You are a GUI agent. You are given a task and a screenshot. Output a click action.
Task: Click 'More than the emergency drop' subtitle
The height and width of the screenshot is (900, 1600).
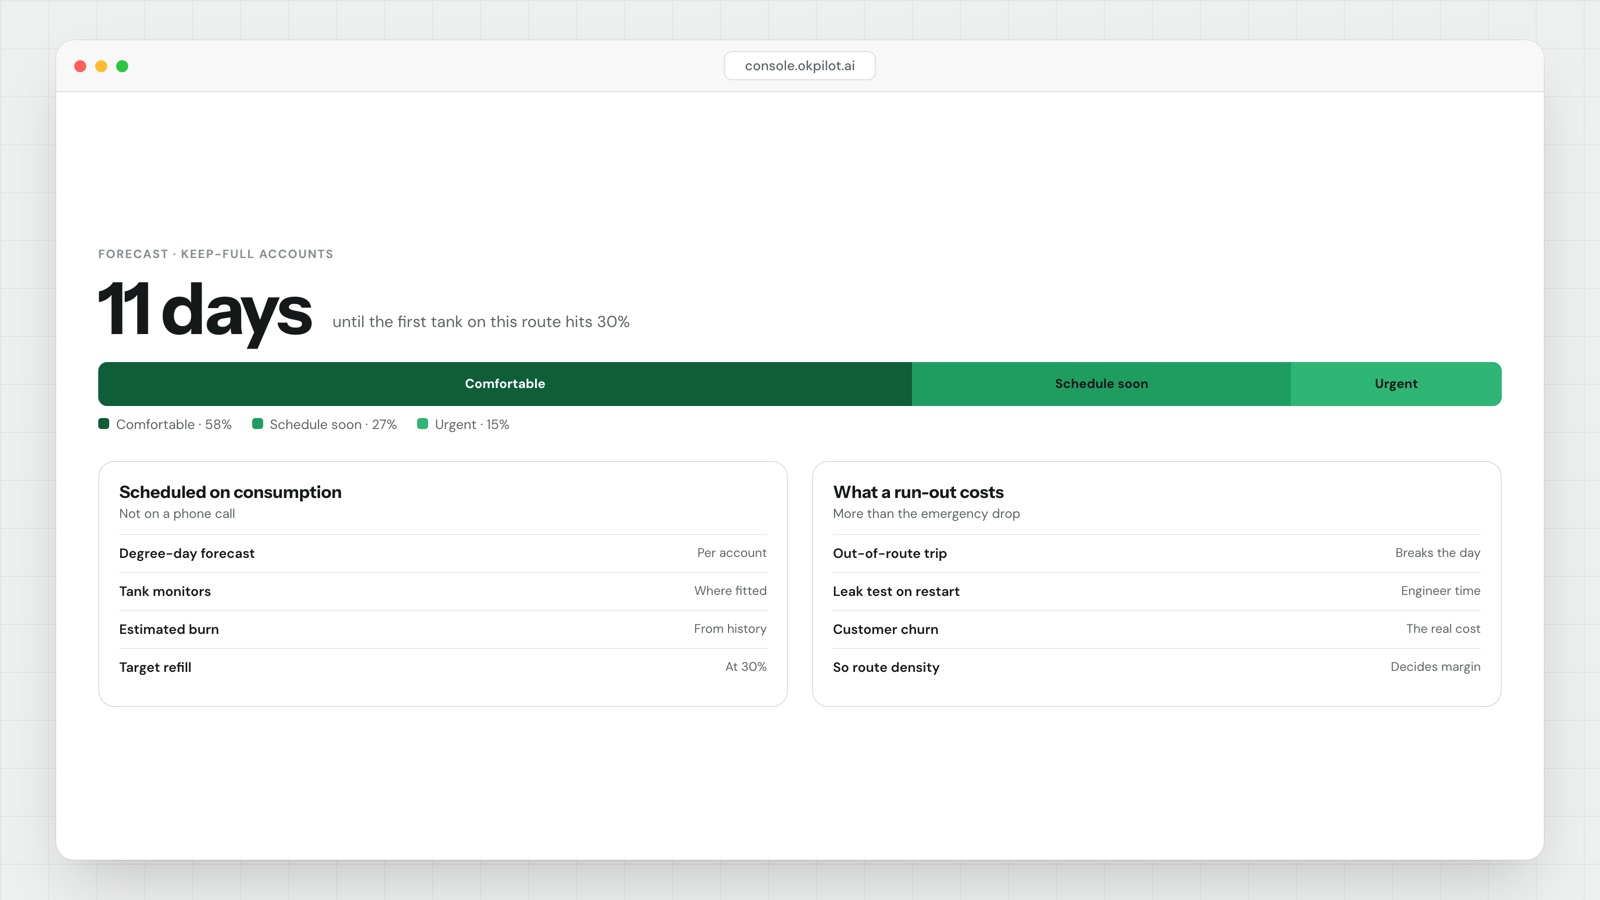(x=926, y=514)
